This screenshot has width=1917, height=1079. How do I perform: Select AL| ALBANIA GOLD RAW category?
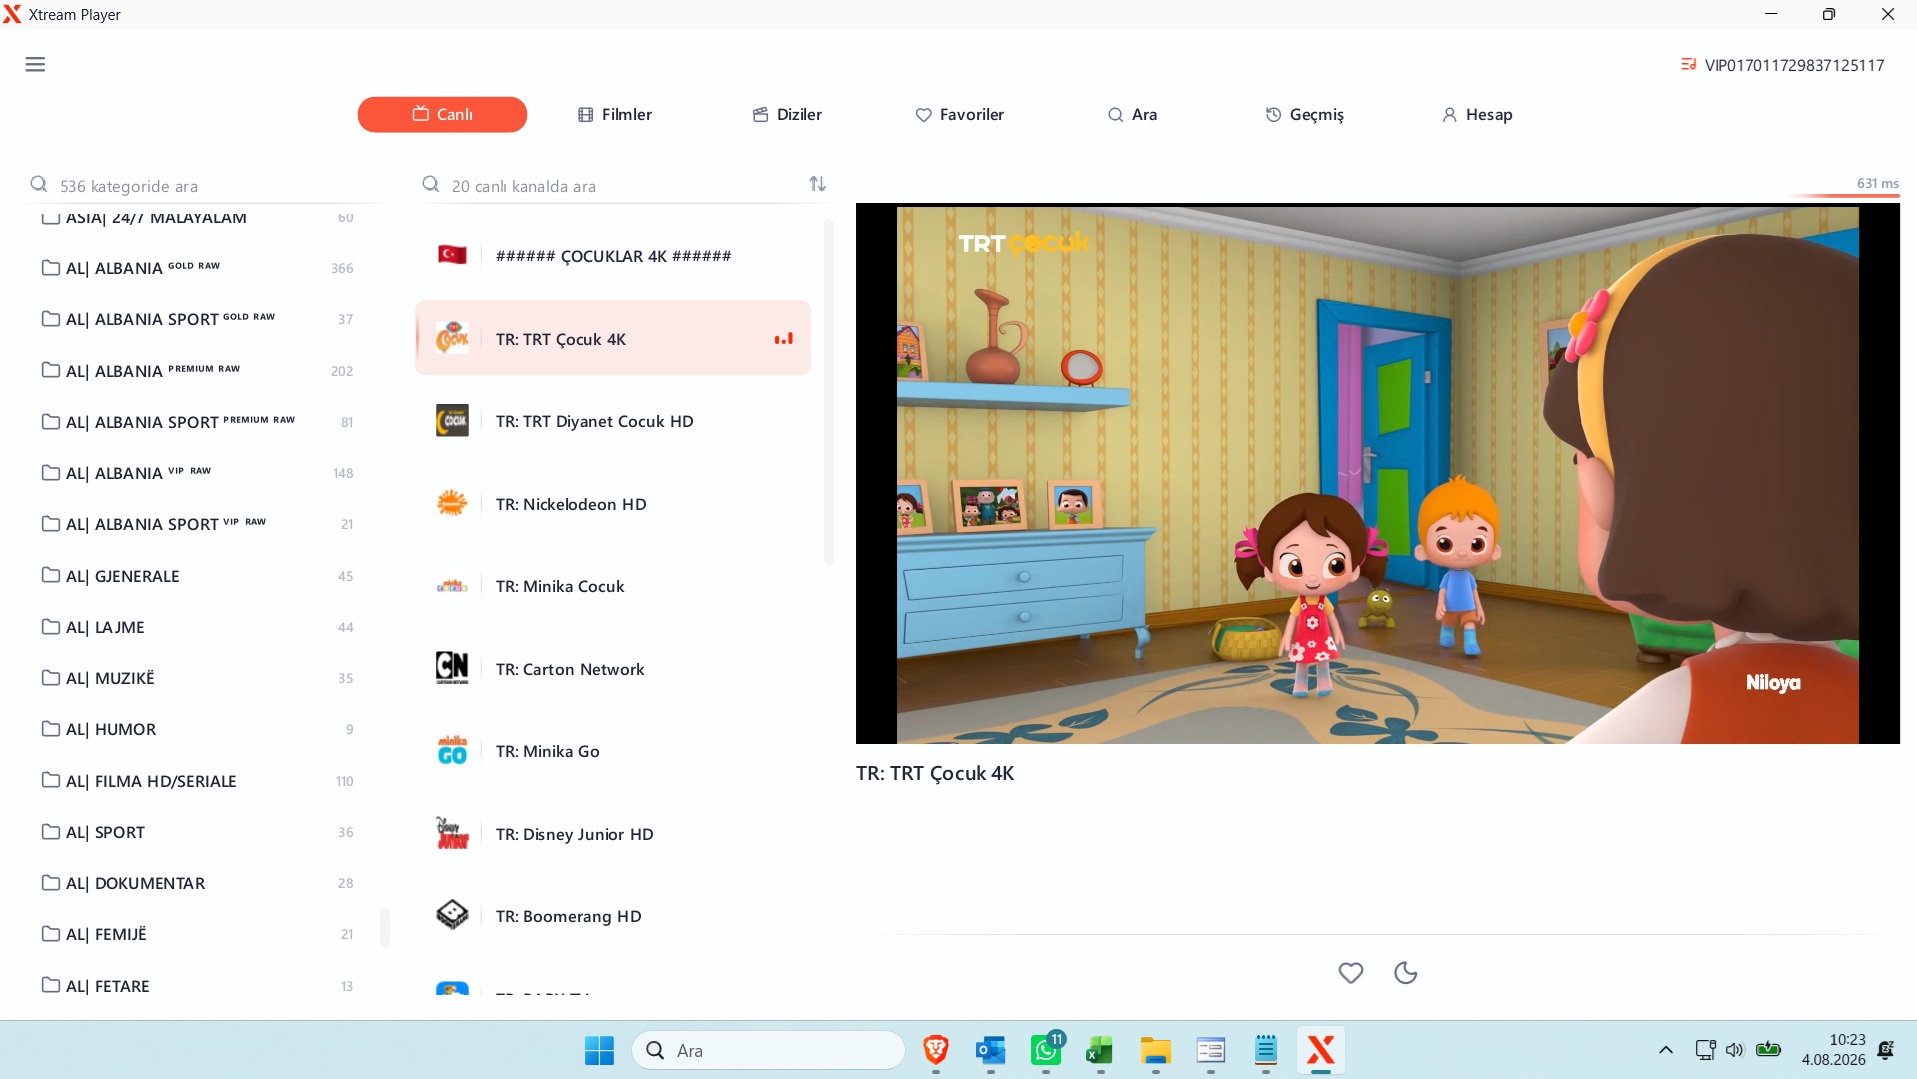[x=198, y=268]
